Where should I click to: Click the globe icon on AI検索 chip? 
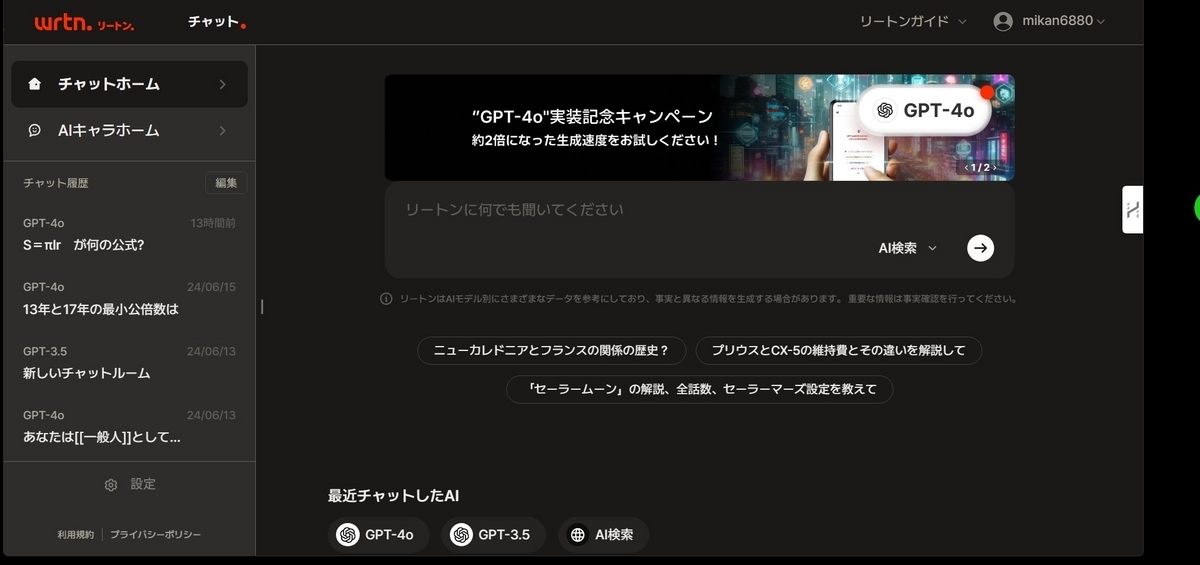coord(578,535)
